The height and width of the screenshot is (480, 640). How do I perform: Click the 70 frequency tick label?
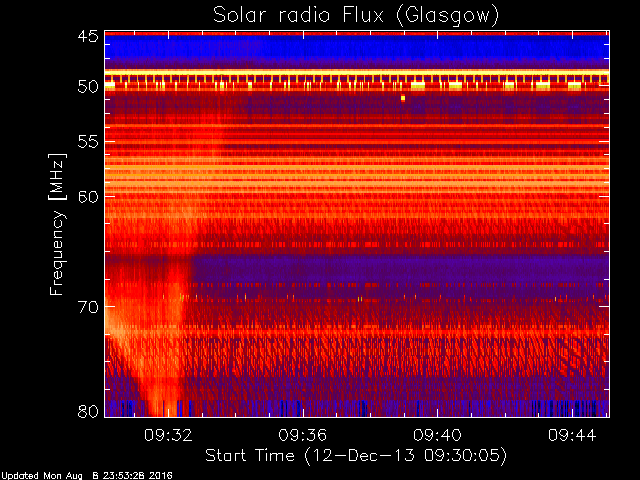coord(88,307)
